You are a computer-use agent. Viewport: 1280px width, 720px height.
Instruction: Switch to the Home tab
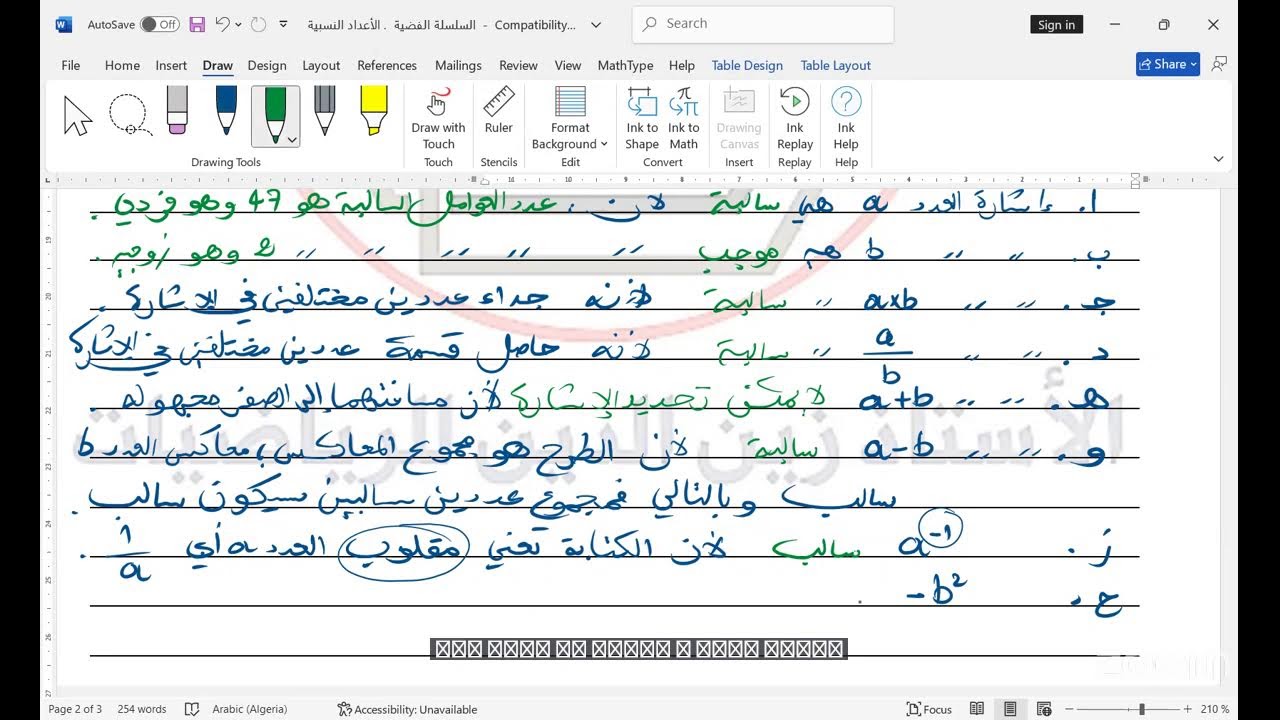coord(122,65)
